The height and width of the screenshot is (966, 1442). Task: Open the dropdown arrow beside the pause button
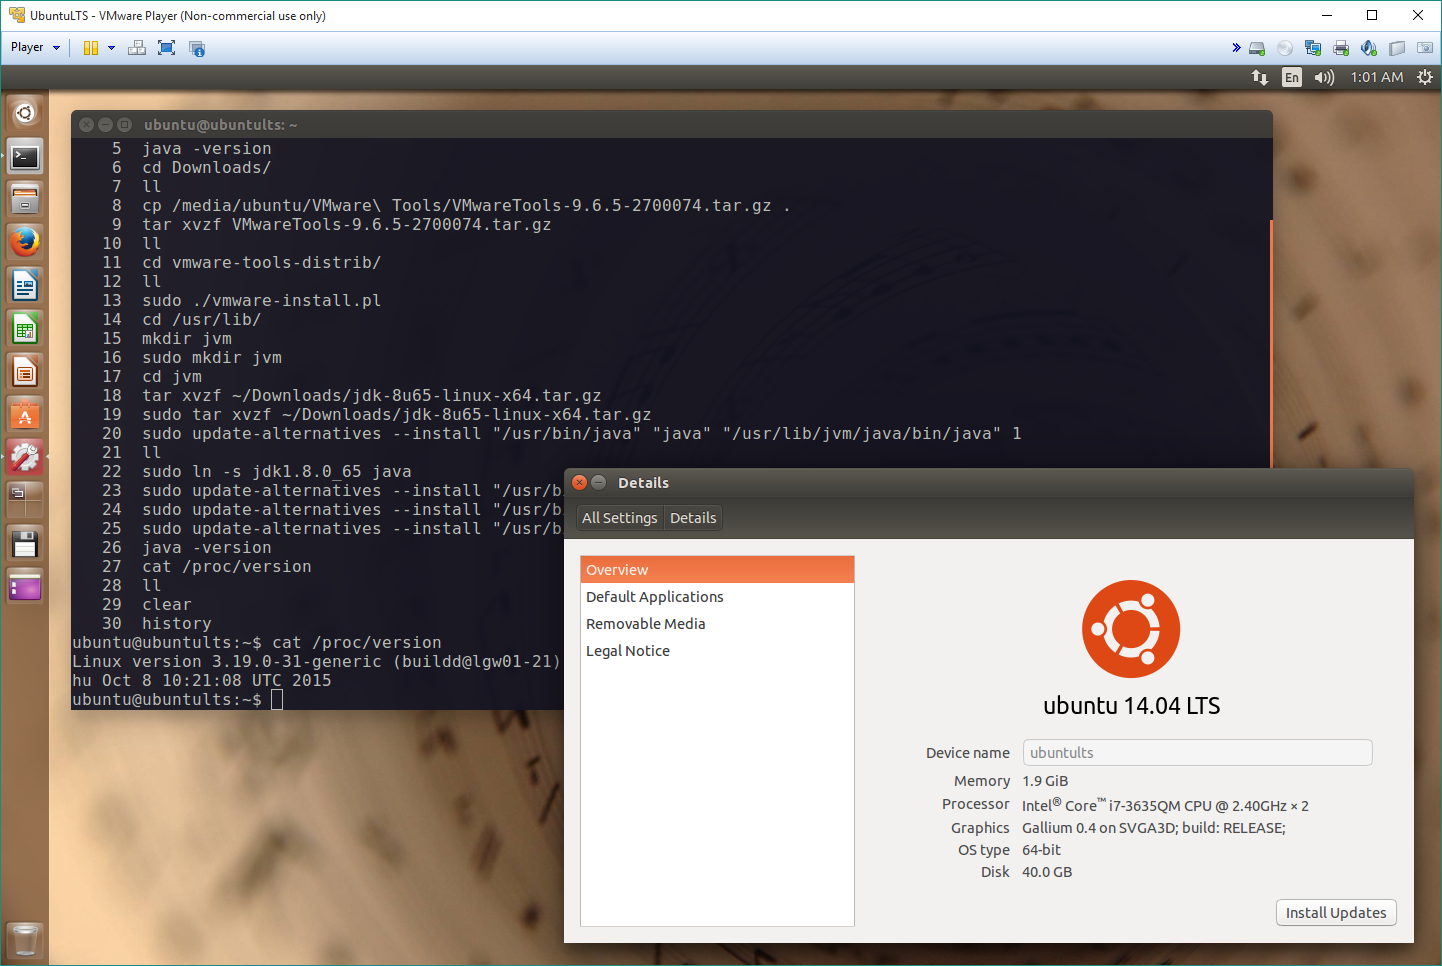point(111,47)
